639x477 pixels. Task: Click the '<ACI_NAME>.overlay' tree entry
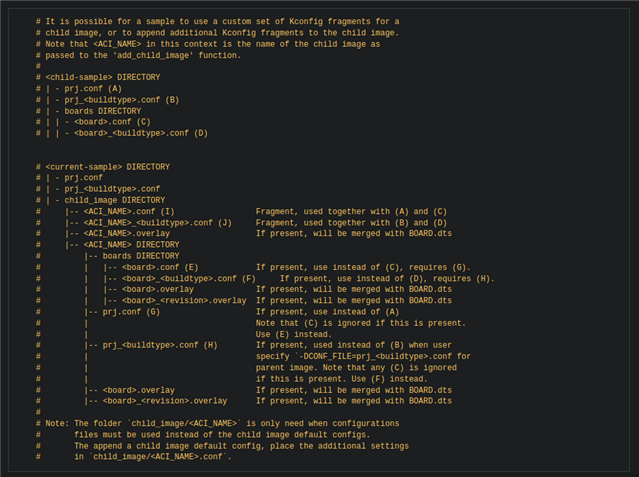(x=126, y=234)
